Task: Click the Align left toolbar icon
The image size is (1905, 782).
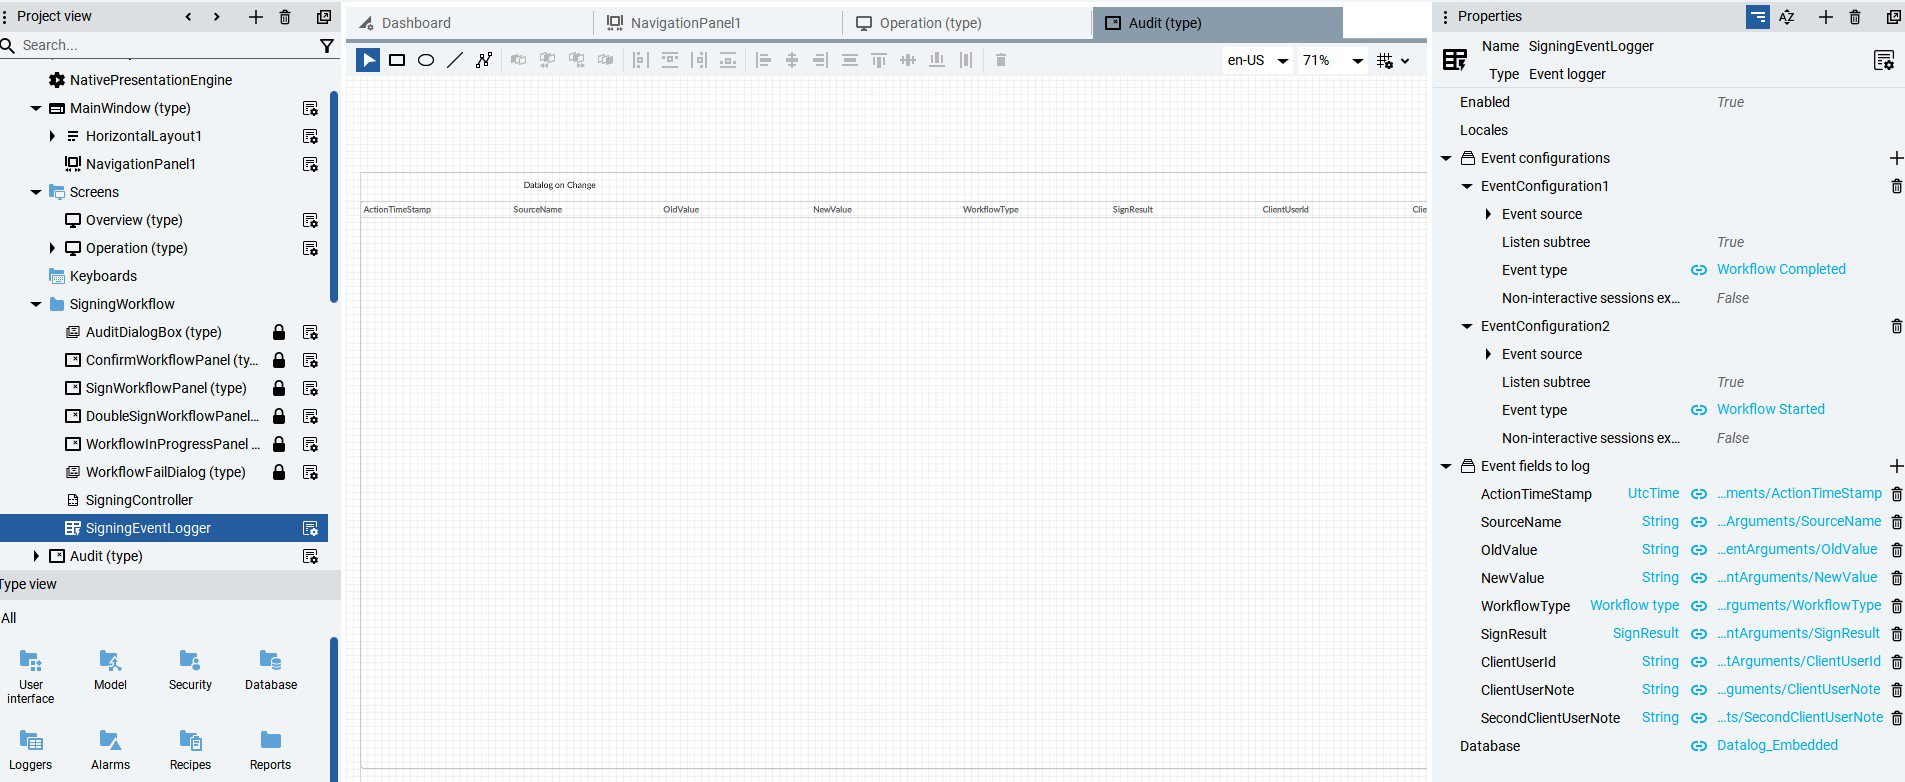Action: point(763,60)
